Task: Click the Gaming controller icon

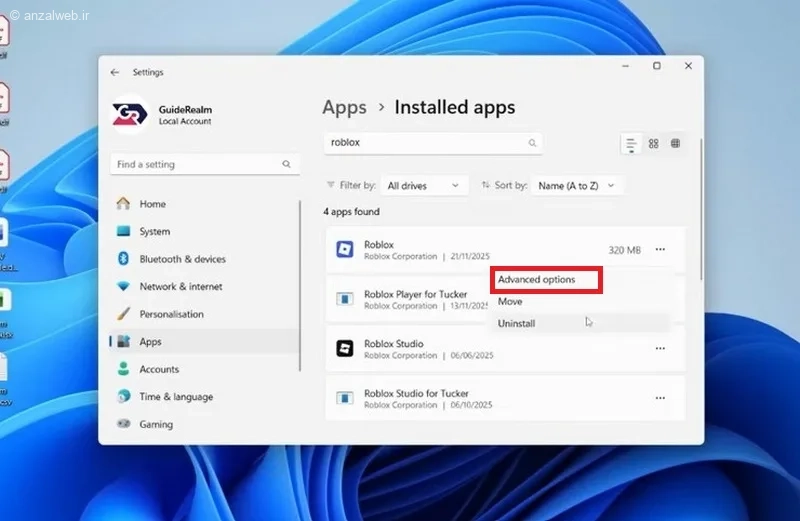Action: point(123,424)
